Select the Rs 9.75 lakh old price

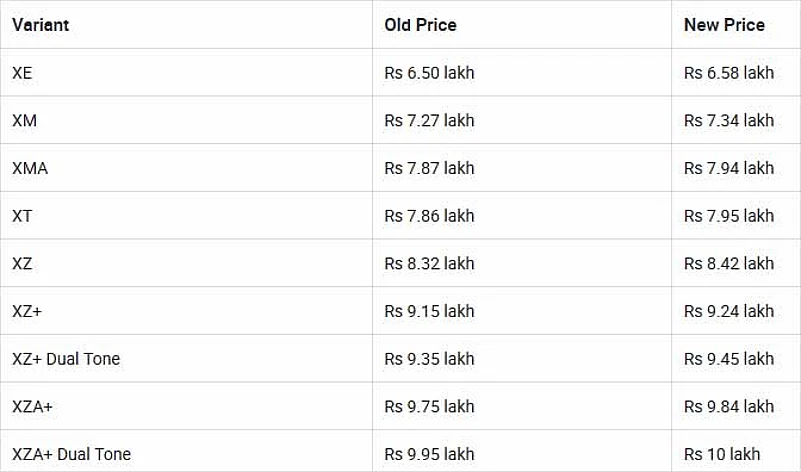[x=429, y=407]
